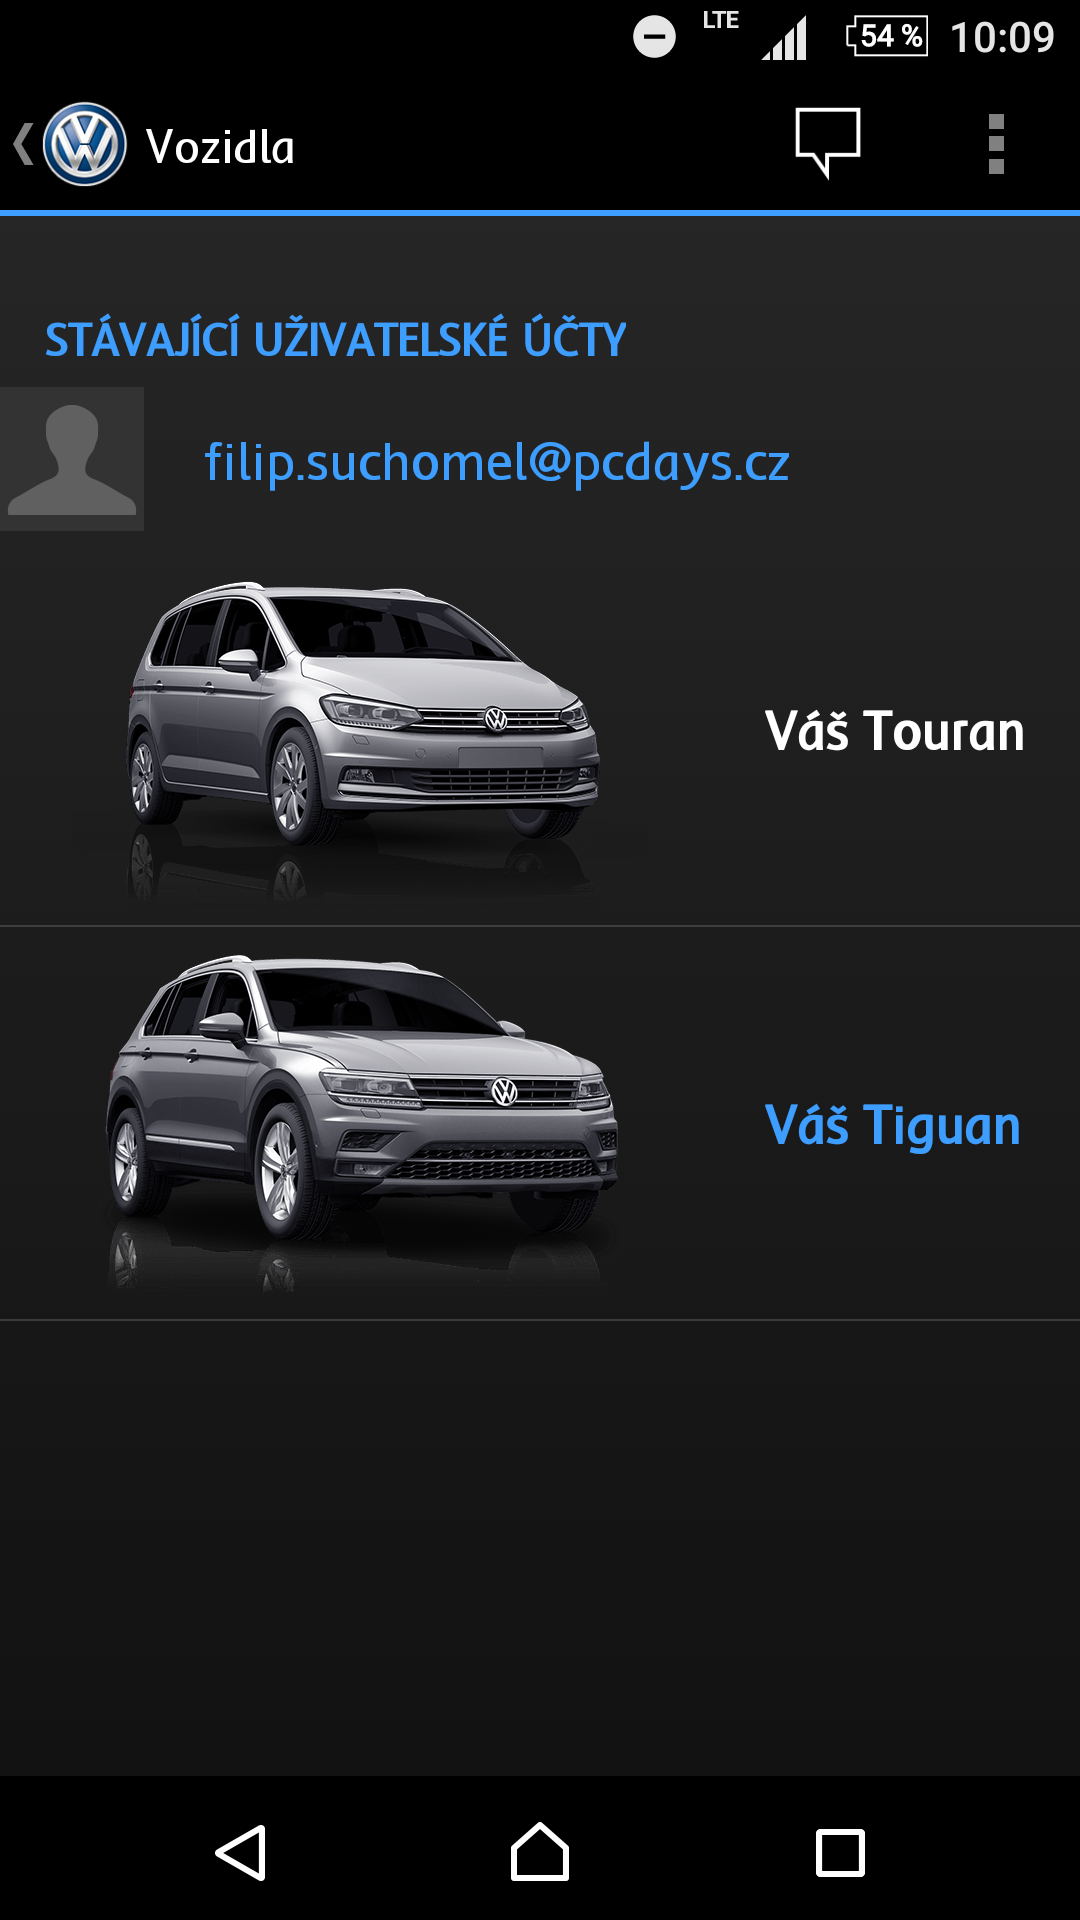Tap the Android back navigation button
The width and height of the screenshot is (1080, 1920).
pyautogui.click(x=241, y=1853)
